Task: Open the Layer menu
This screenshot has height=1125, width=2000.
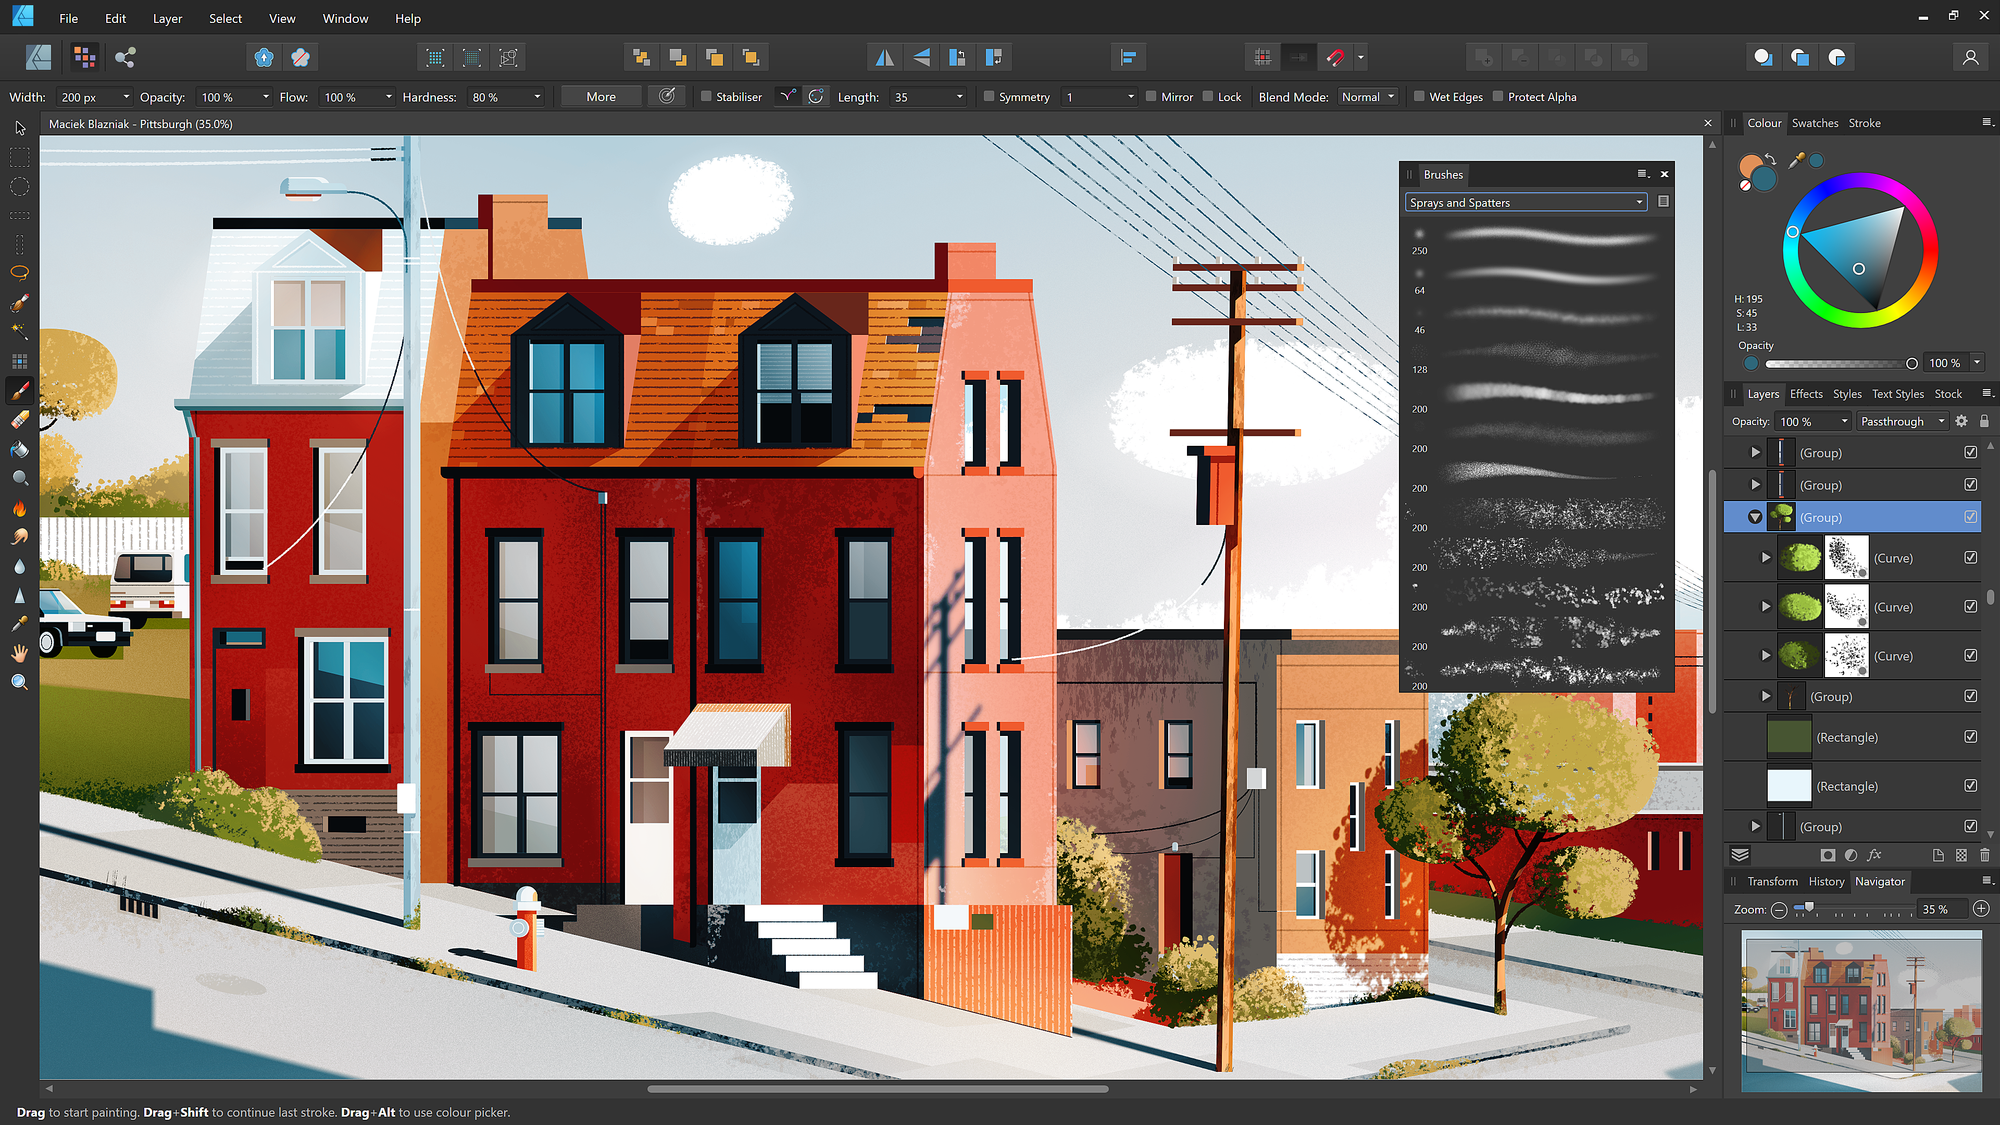Action: click(167, 18)
